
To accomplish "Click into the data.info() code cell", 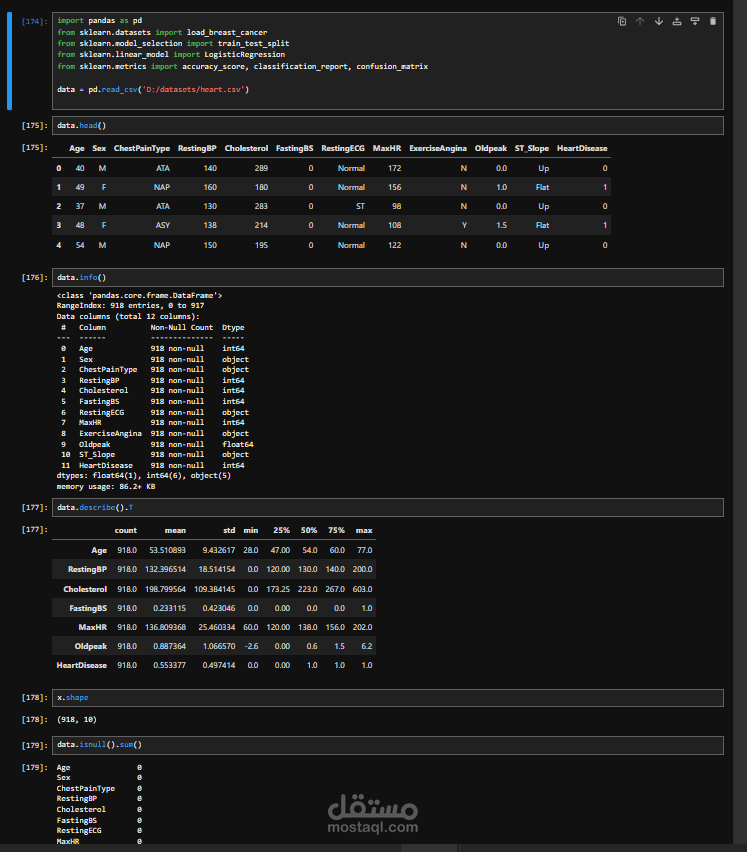I will click(x=387, y=278).
